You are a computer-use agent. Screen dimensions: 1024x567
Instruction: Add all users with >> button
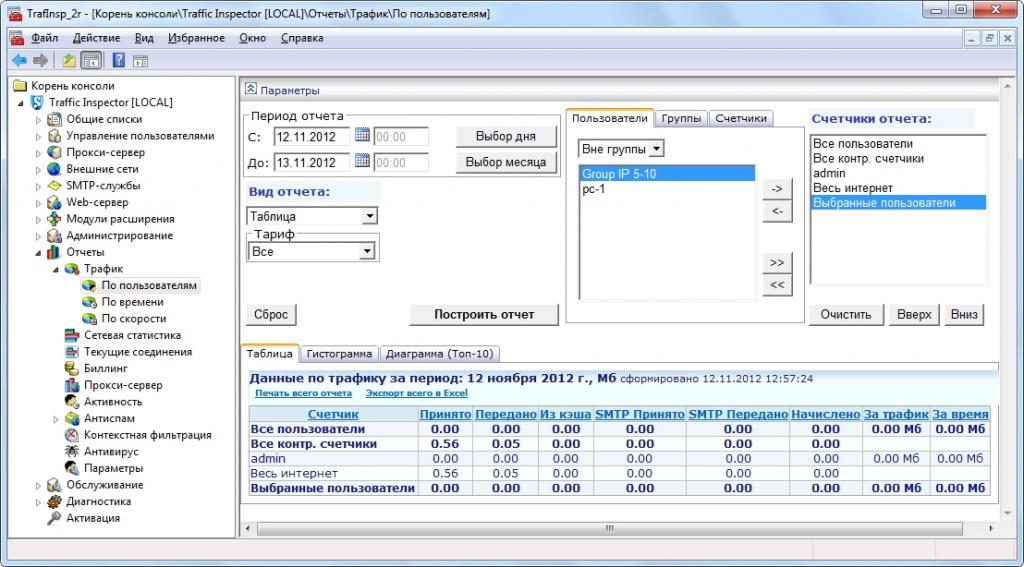(777, 263)
